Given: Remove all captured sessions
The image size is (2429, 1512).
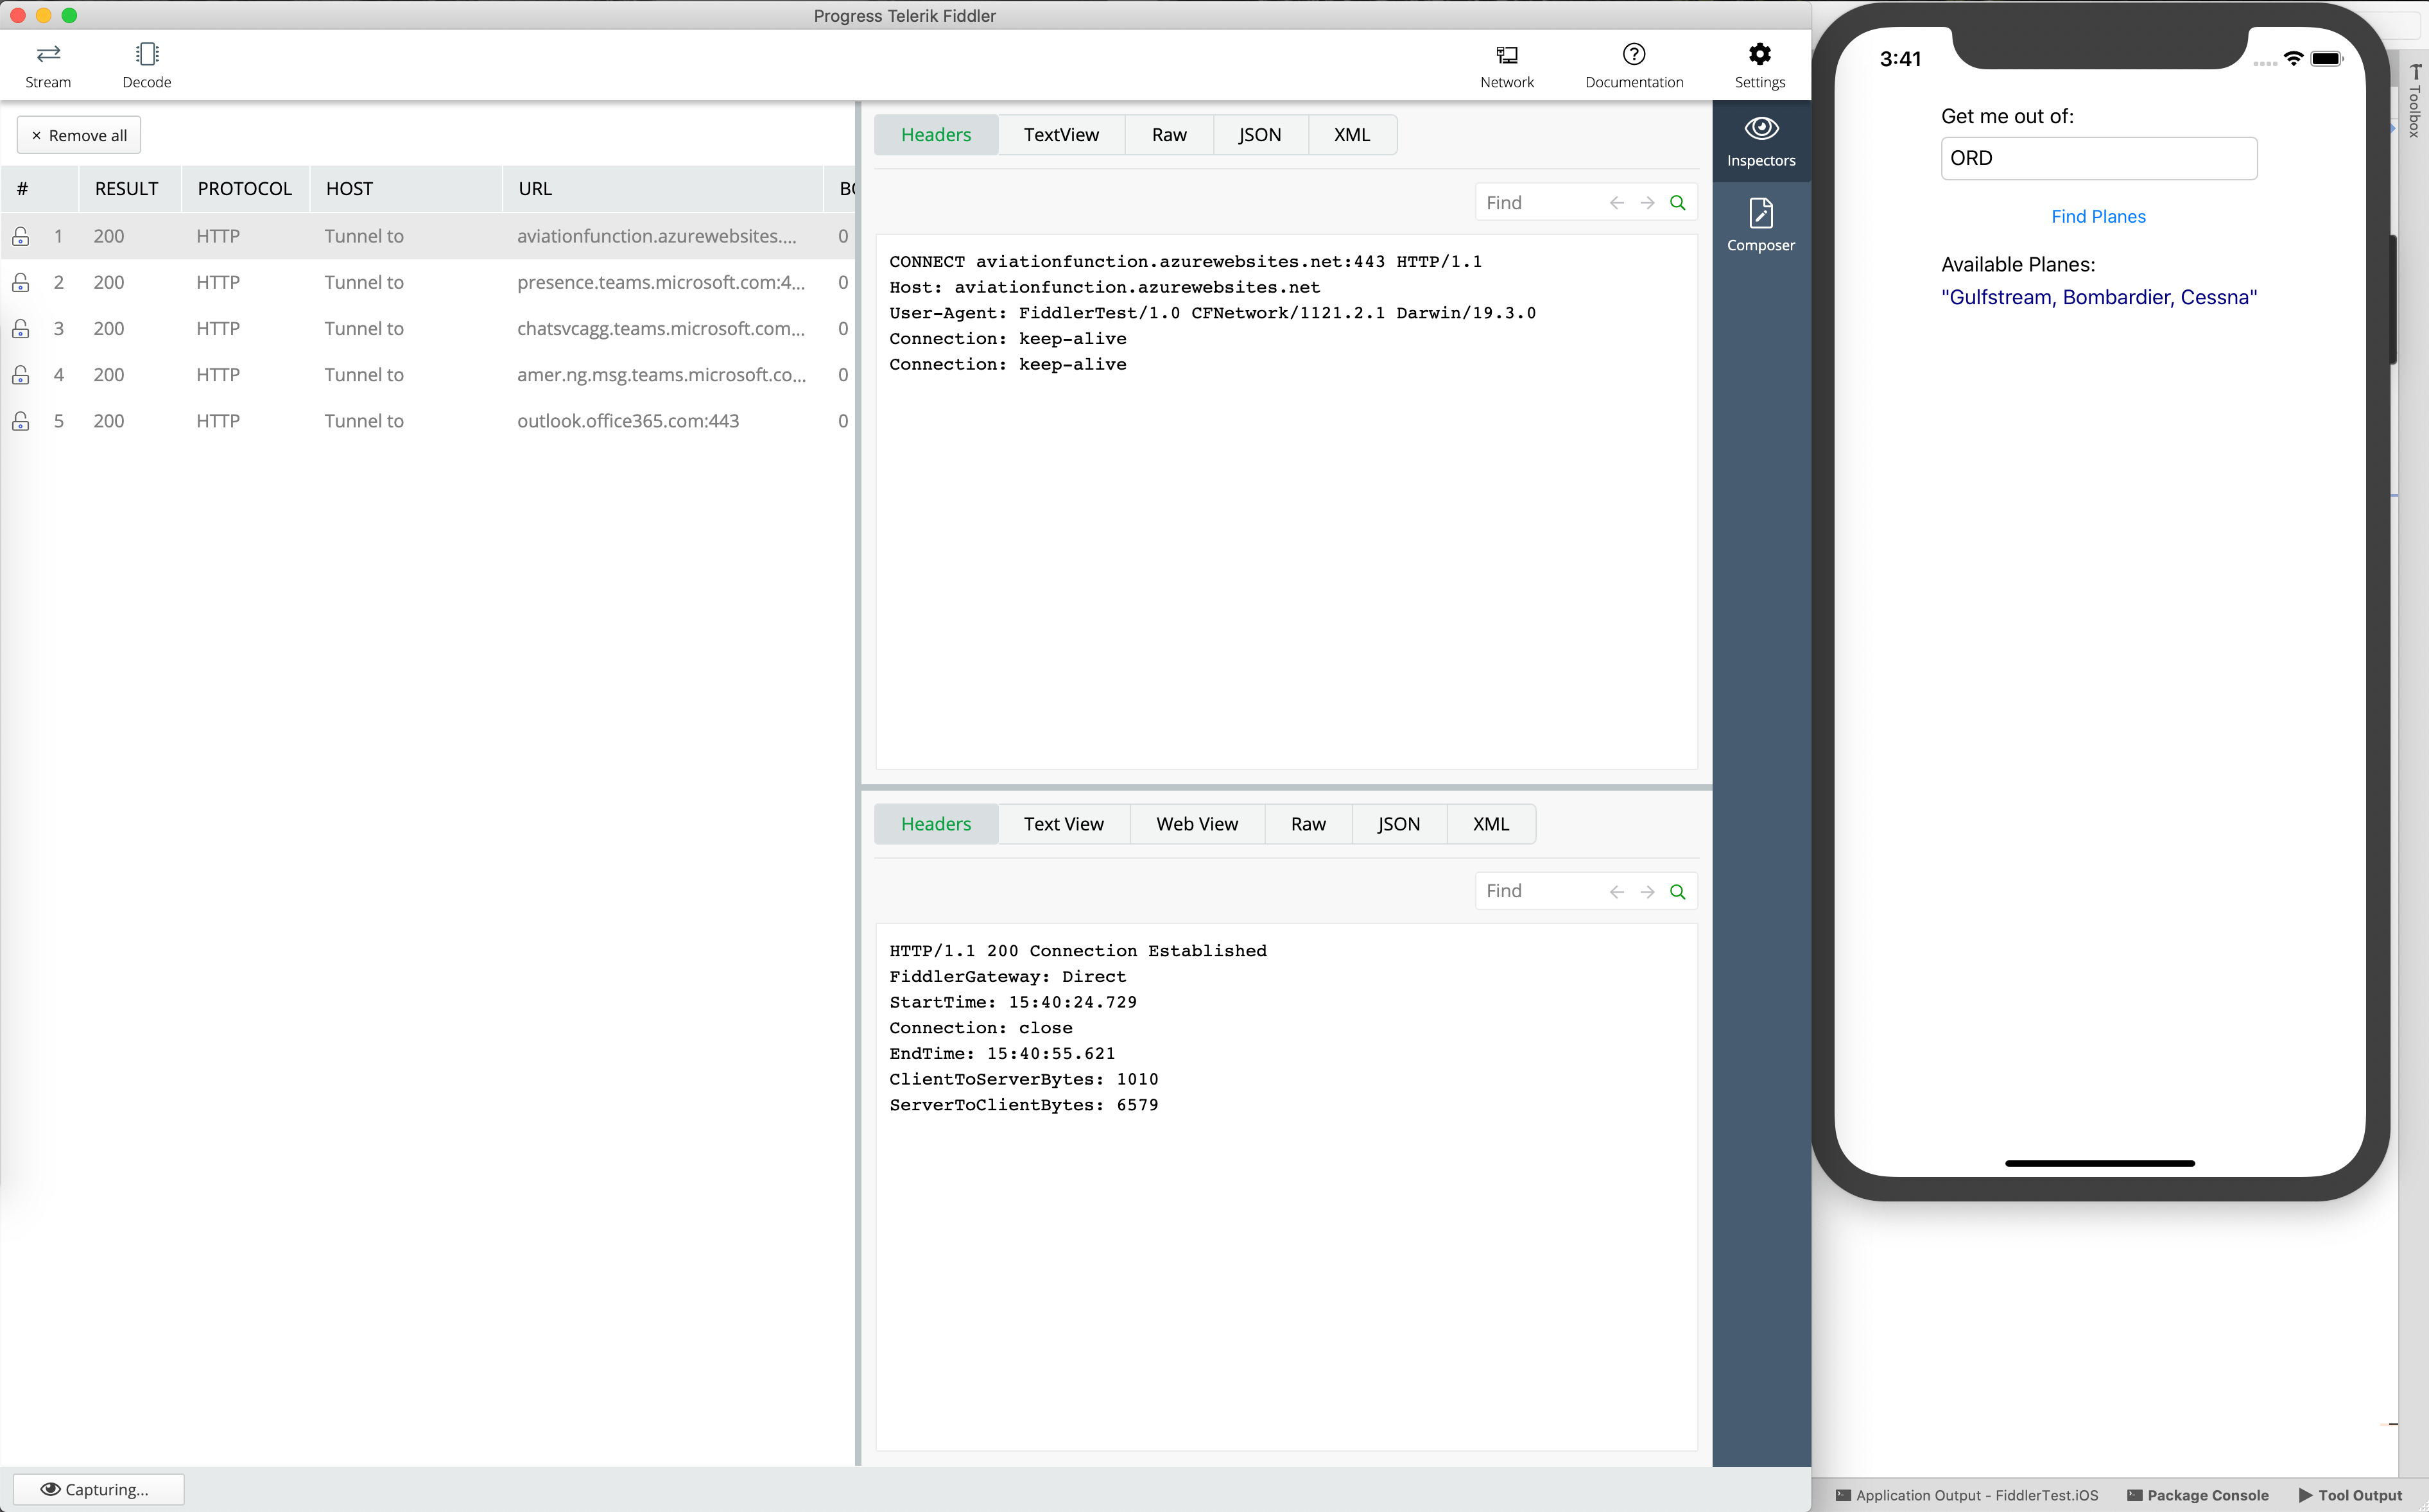Looking at the screenshot, I should coord(79,135).
